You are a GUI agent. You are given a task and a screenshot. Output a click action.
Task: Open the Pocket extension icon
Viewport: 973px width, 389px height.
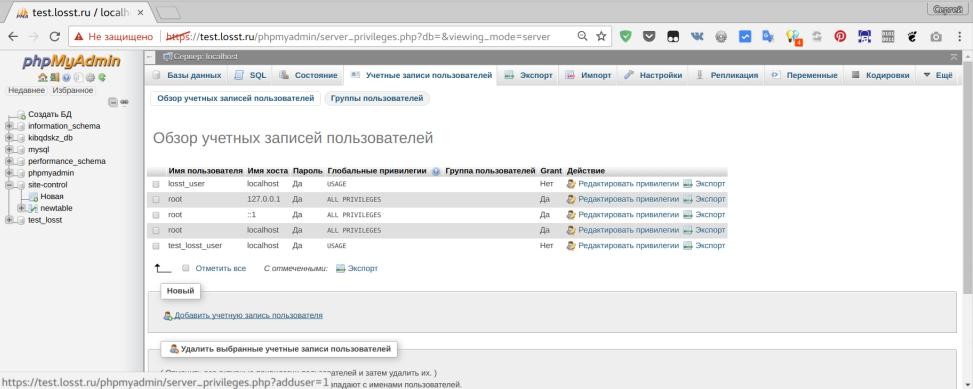pos(649,37)
